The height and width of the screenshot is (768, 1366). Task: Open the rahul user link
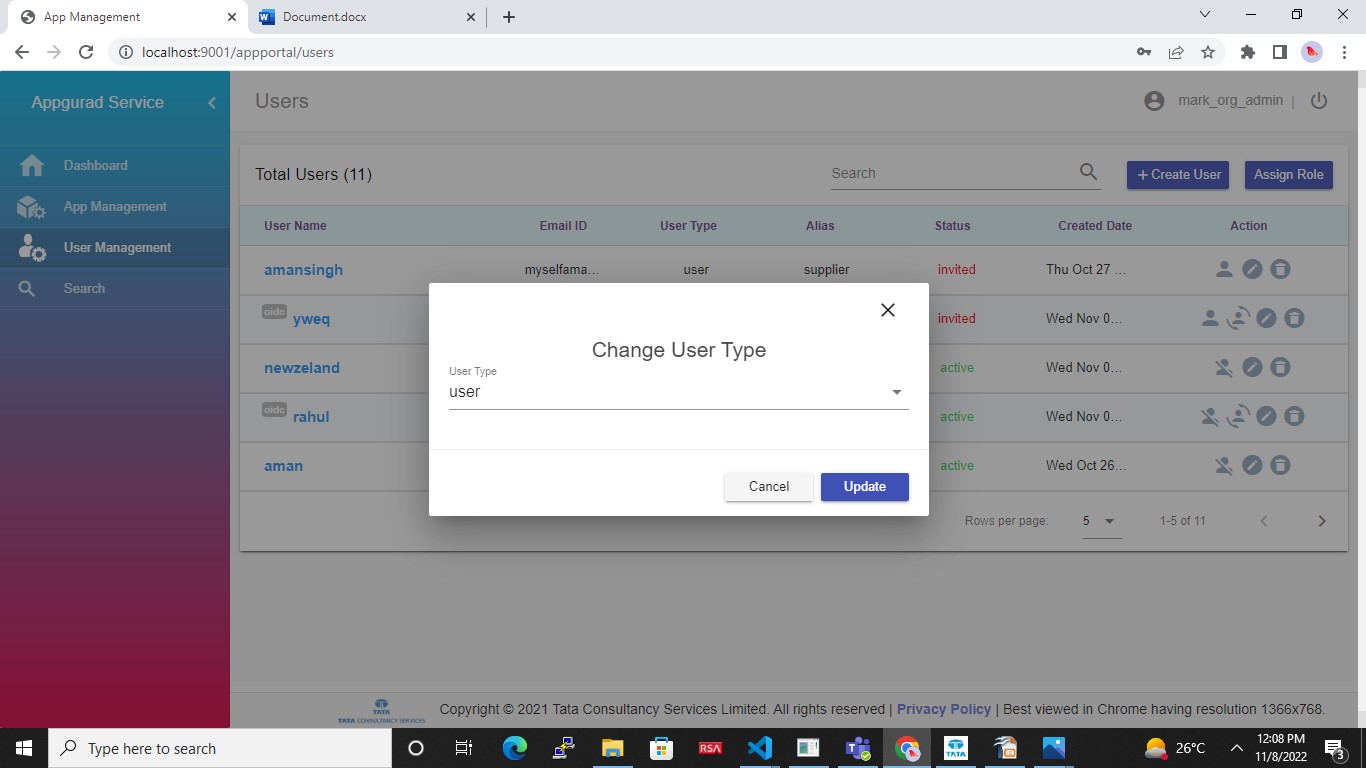point(311,417)
